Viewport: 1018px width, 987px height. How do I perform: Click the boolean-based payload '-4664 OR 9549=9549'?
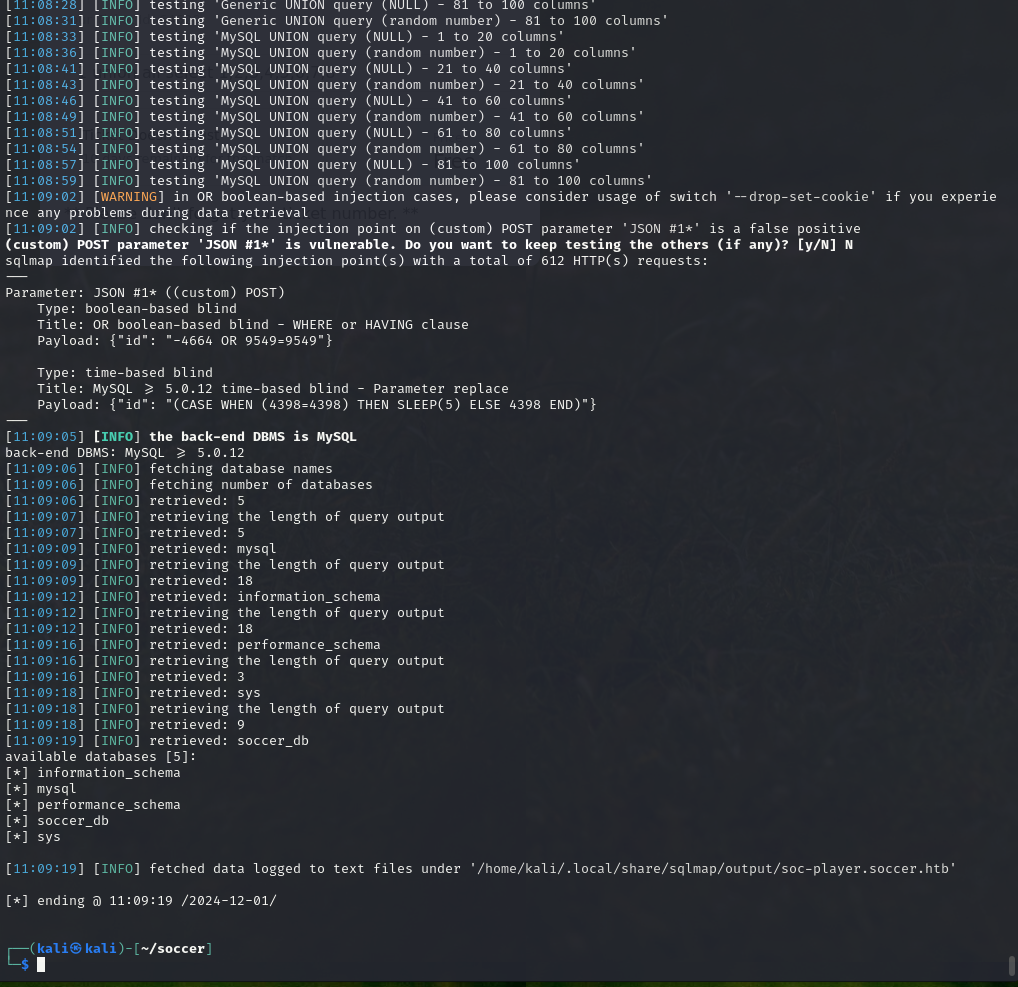[249, 341]
